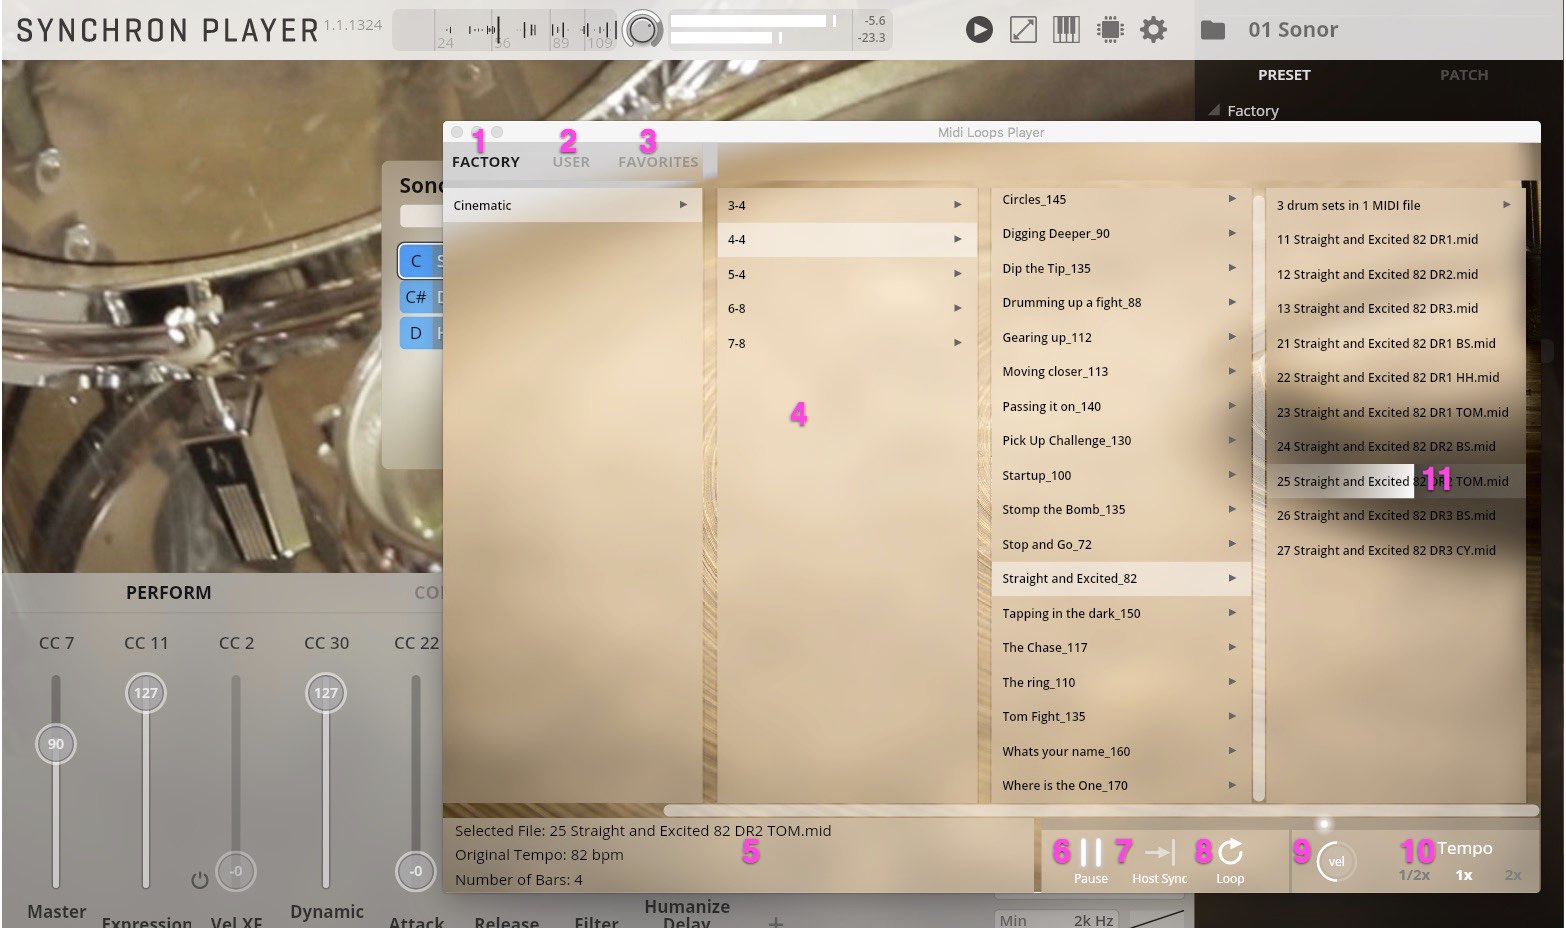Open settings gear in Synchron Player

point(1154,30)
